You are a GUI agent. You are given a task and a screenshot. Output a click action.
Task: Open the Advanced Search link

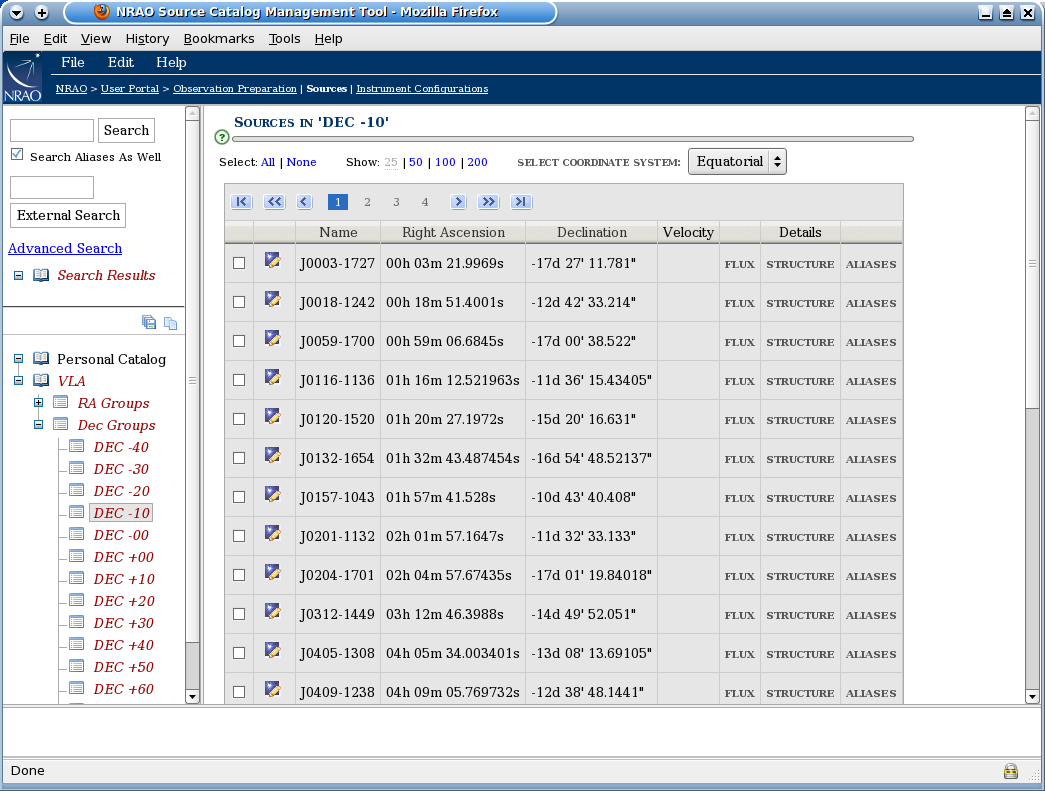point(64,248)
